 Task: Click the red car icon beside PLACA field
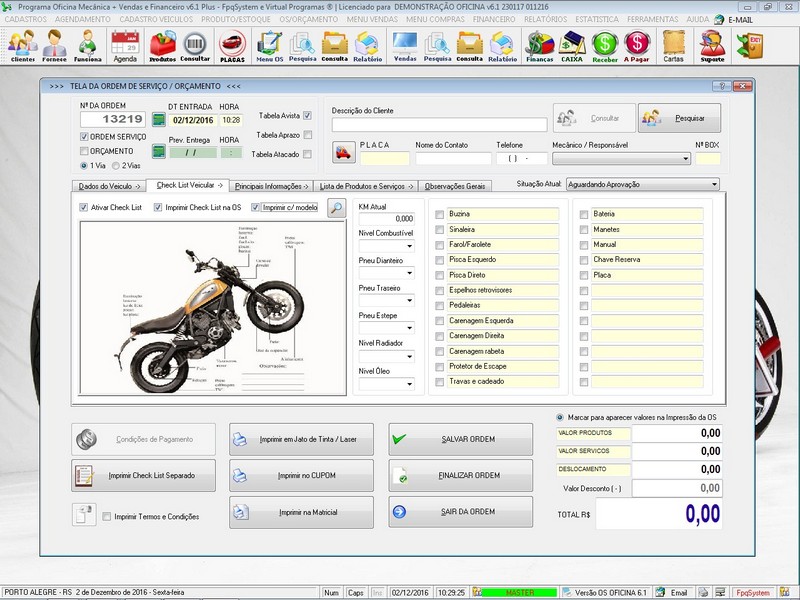(x=343, y=154)
